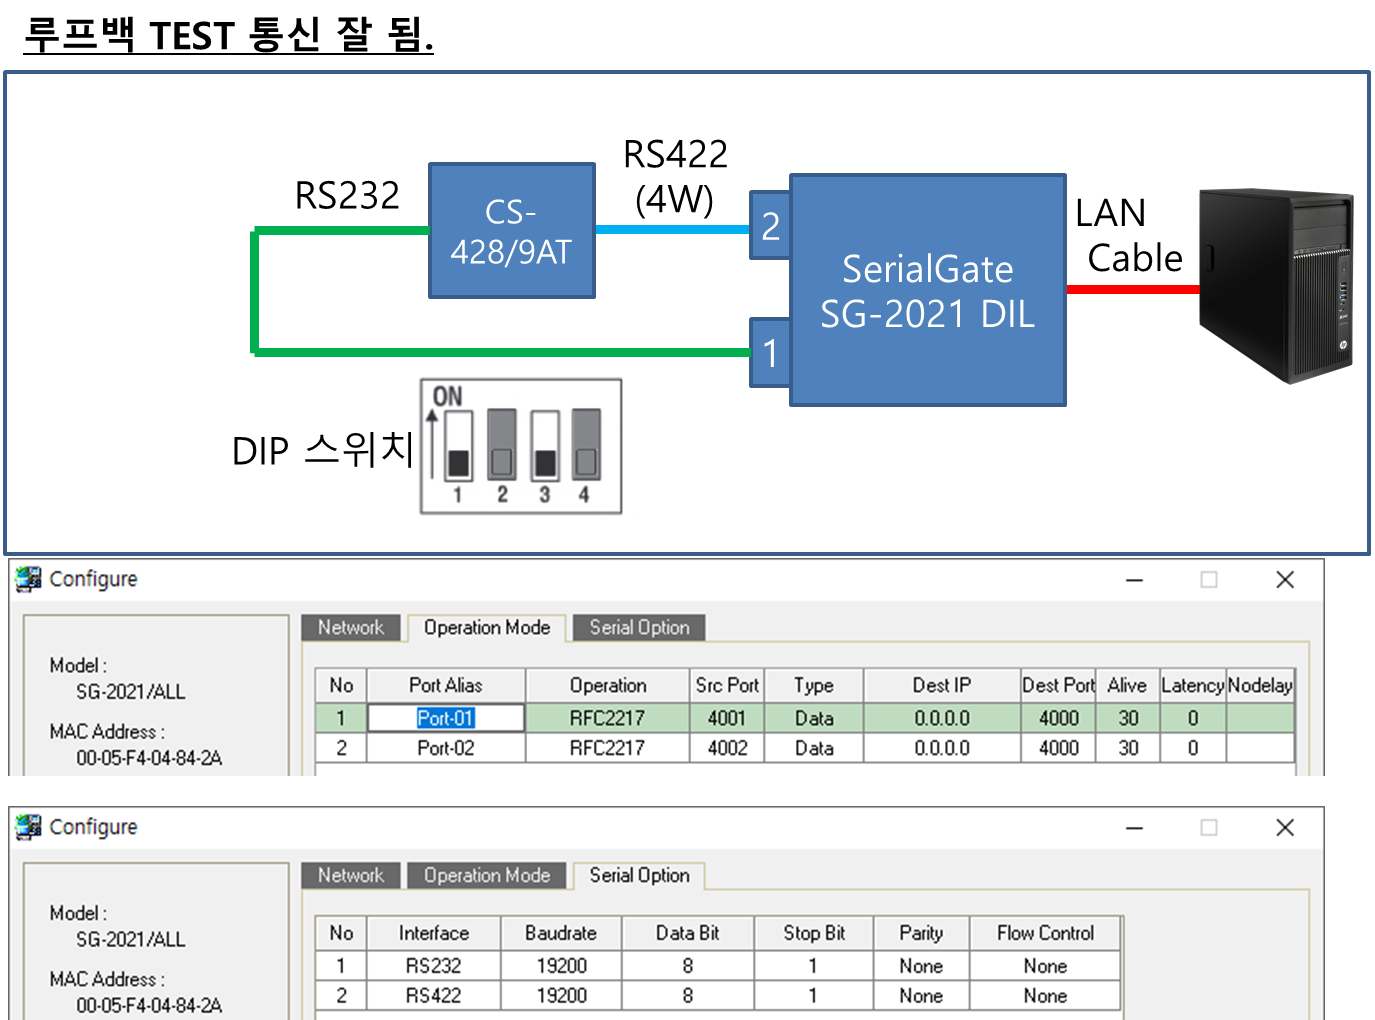Click Dest IP 0.0.0.0 in Port-02 row
This screenshot has width=1375, height=1020.
tap(942, 748)
